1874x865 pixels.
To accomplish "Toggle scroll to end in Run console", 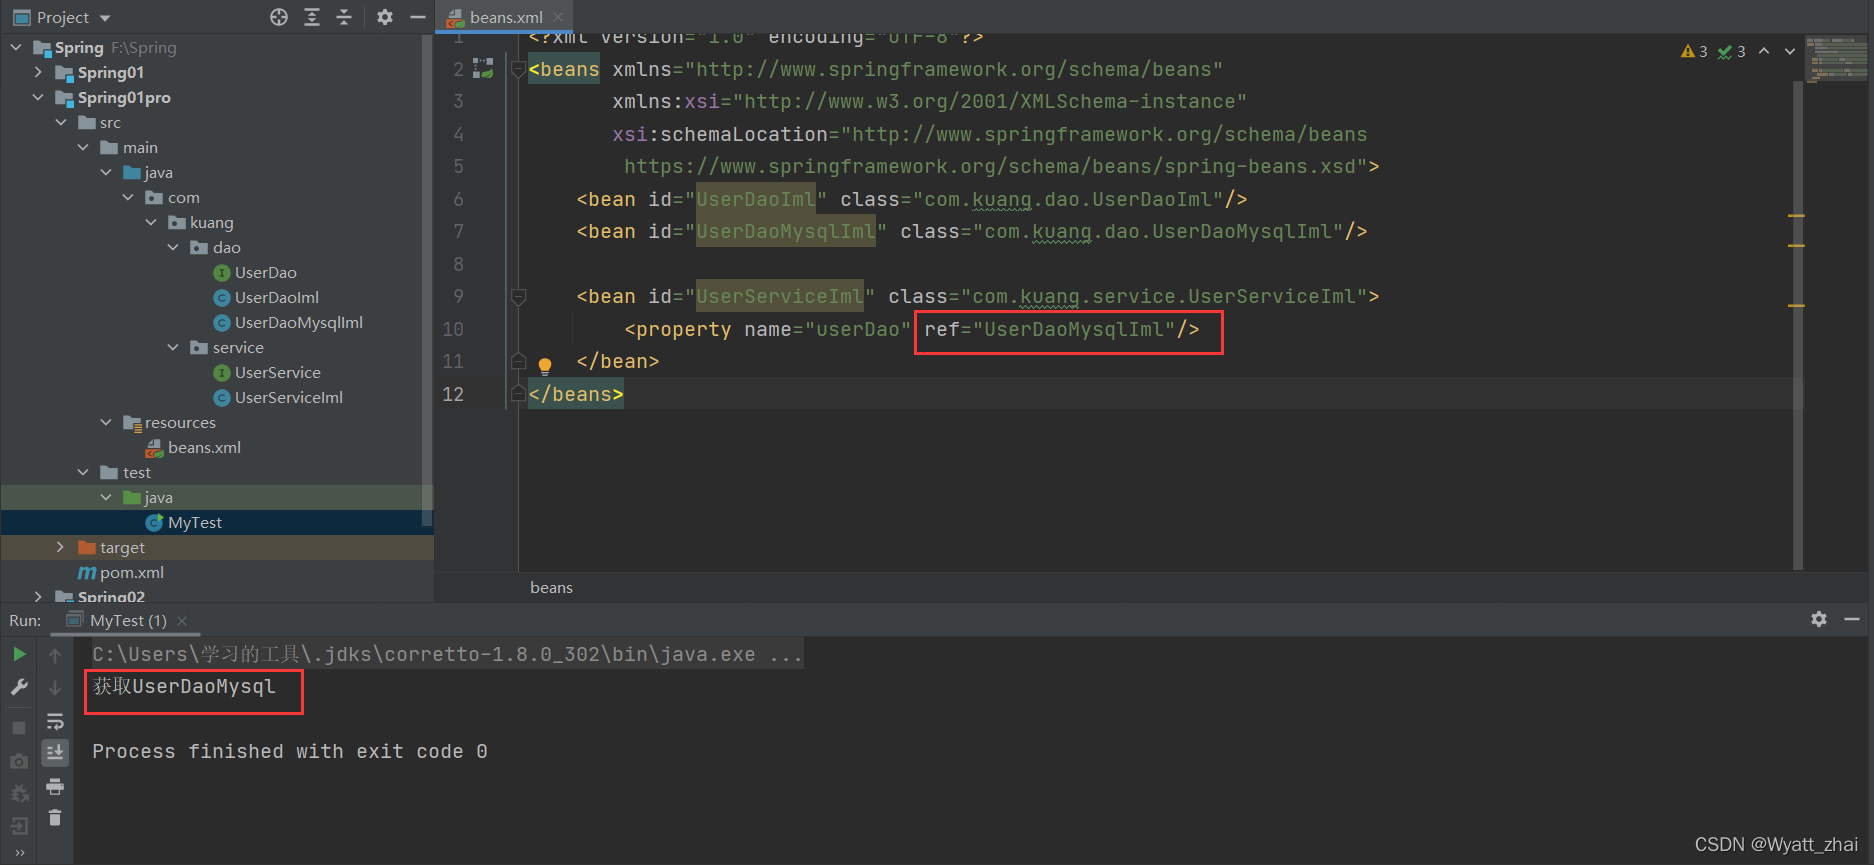I will point(55,752).
